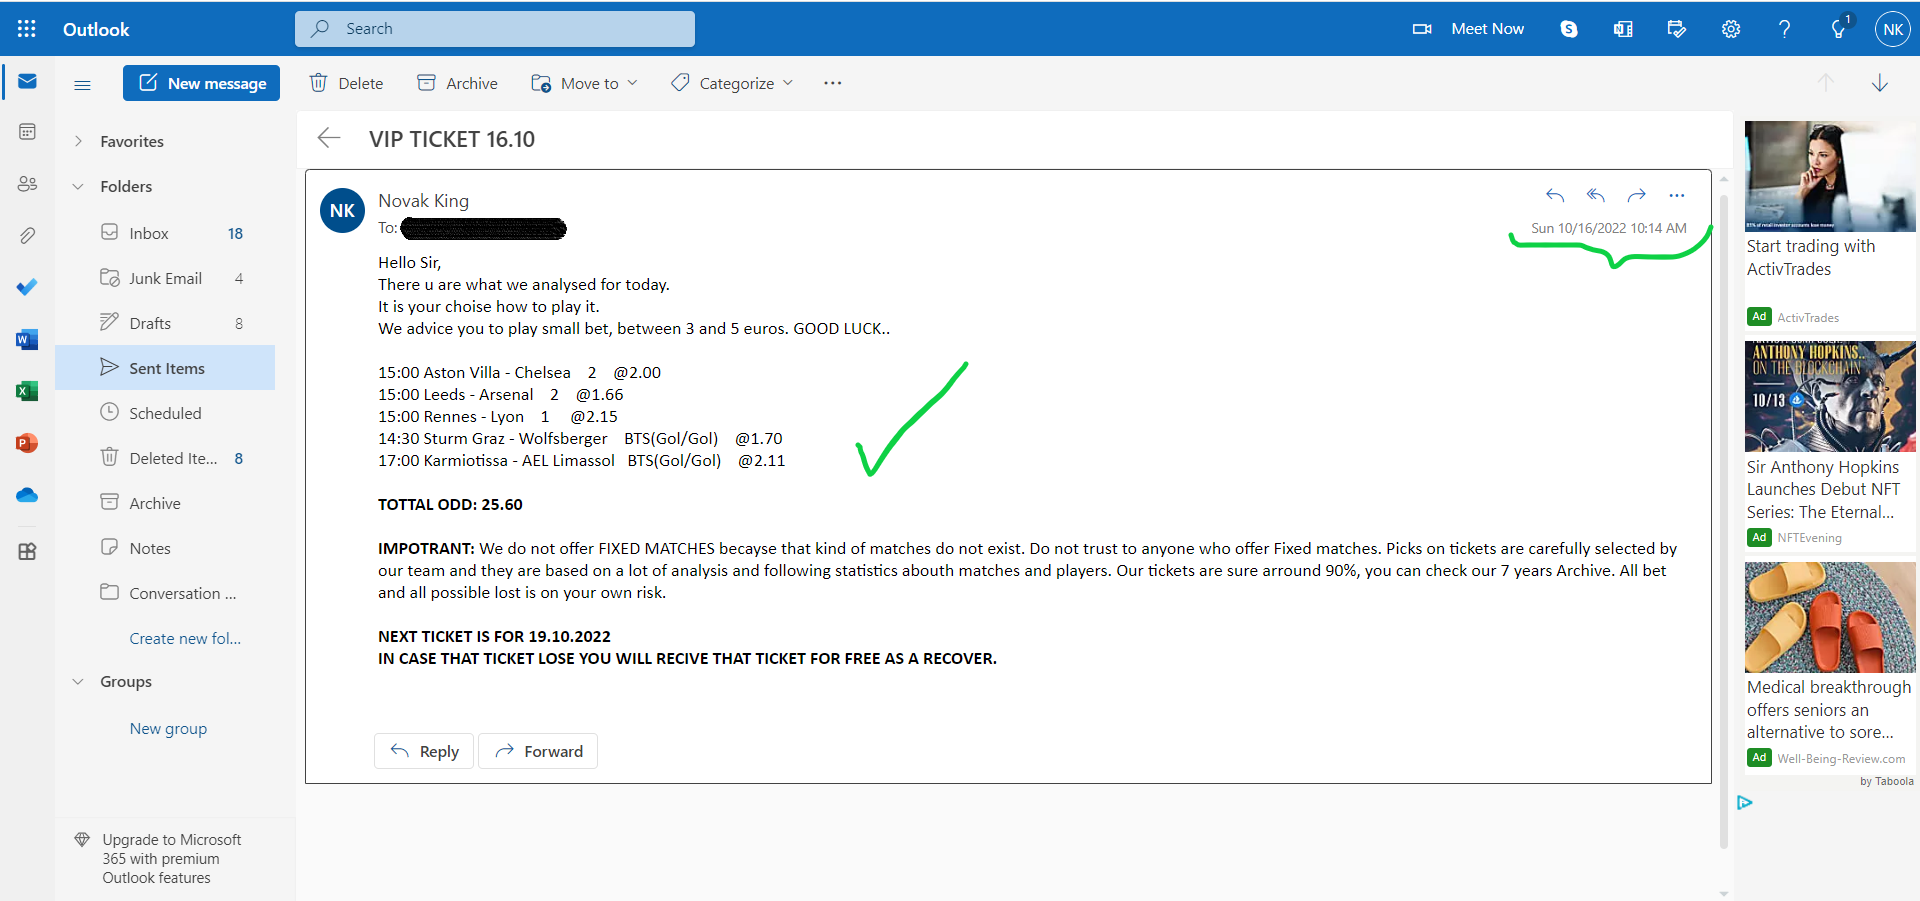Viewport: 1920px width, 901px height.
Task: Show more toolbar commands ellipsis
Action: [833, 83]
